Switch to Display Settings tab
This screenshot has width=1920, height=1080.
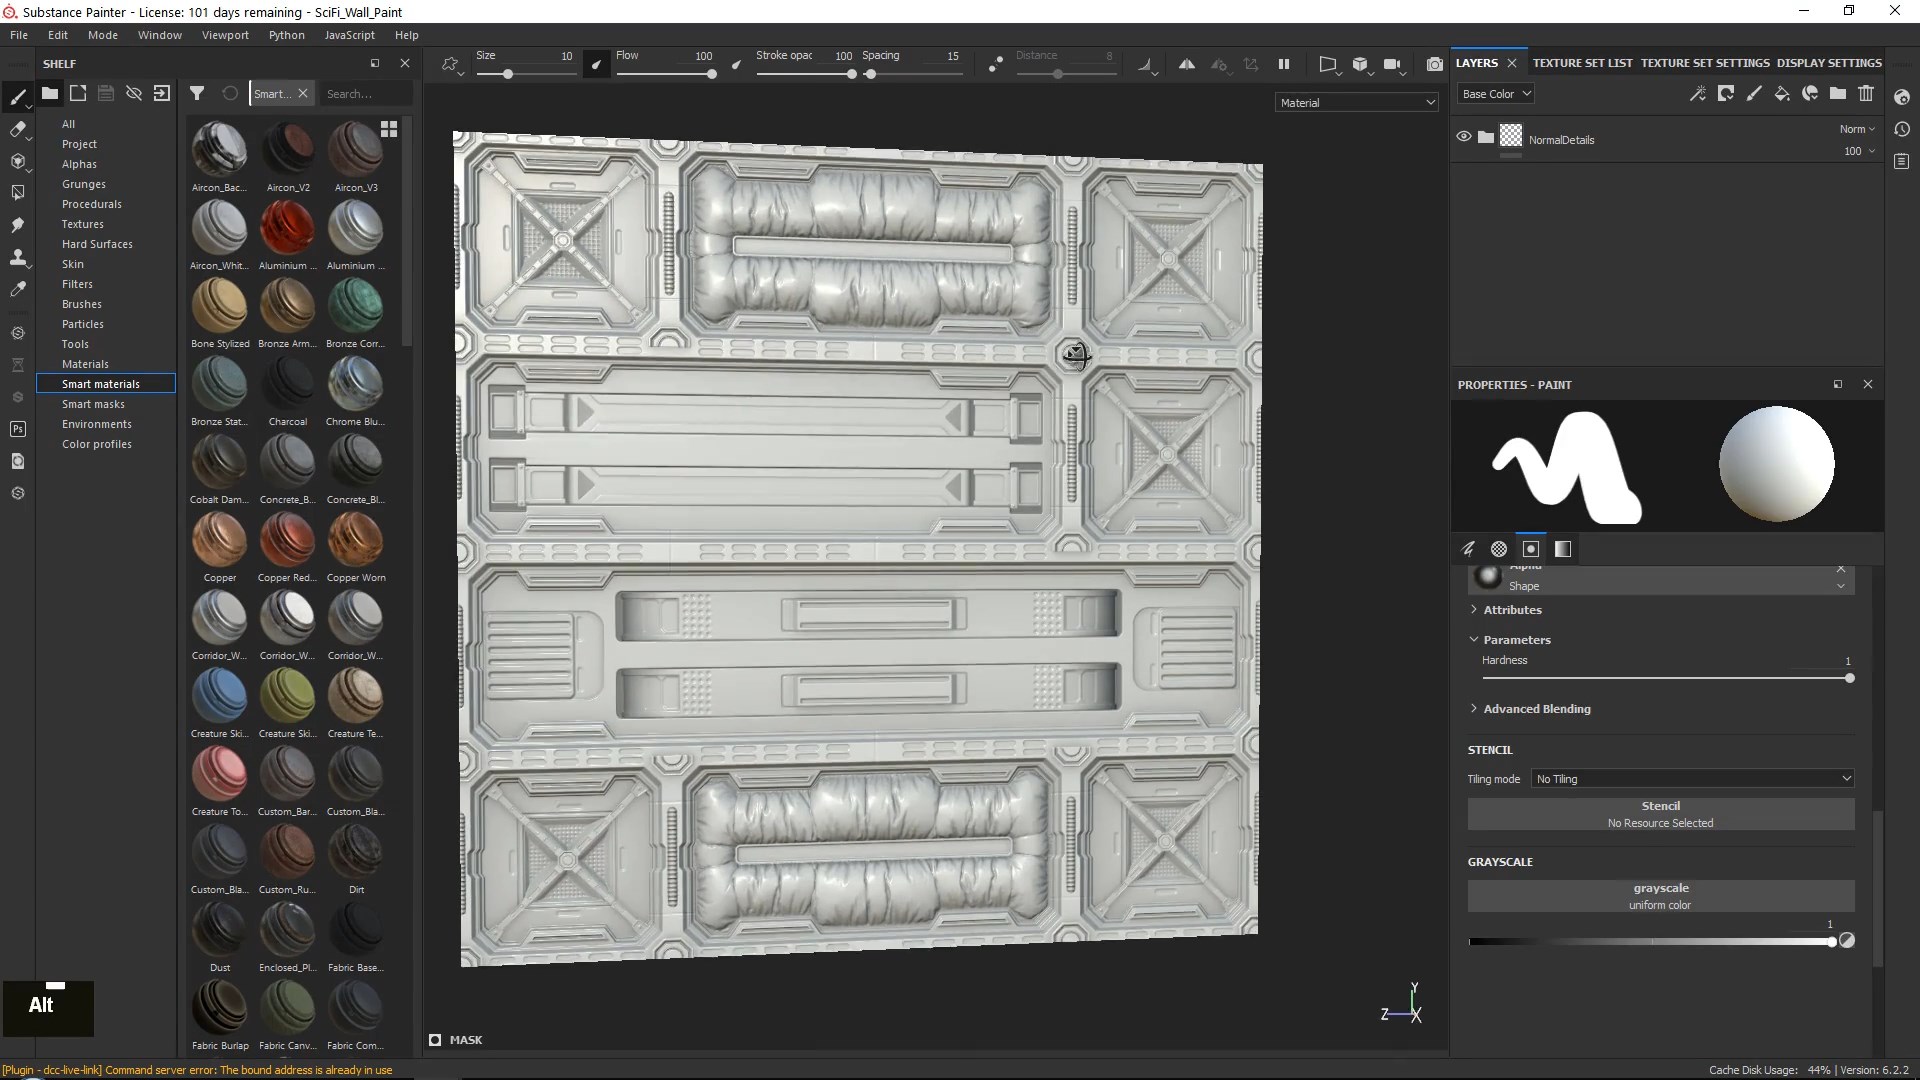pyautogui.click(x=1829, y=63)
